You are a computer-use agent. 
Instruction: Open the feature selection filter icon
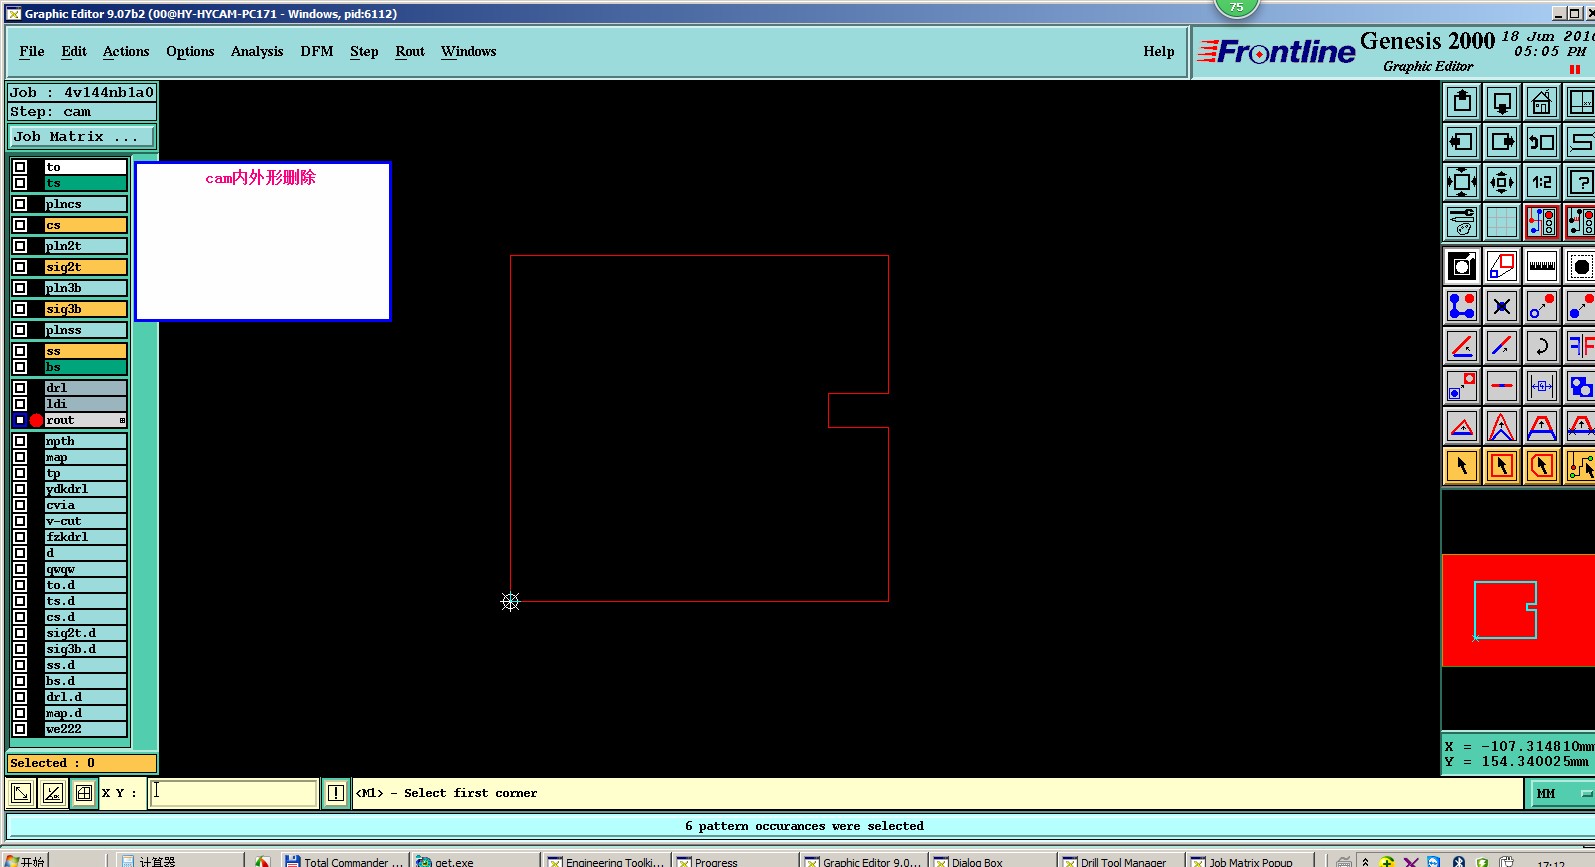1462,266
